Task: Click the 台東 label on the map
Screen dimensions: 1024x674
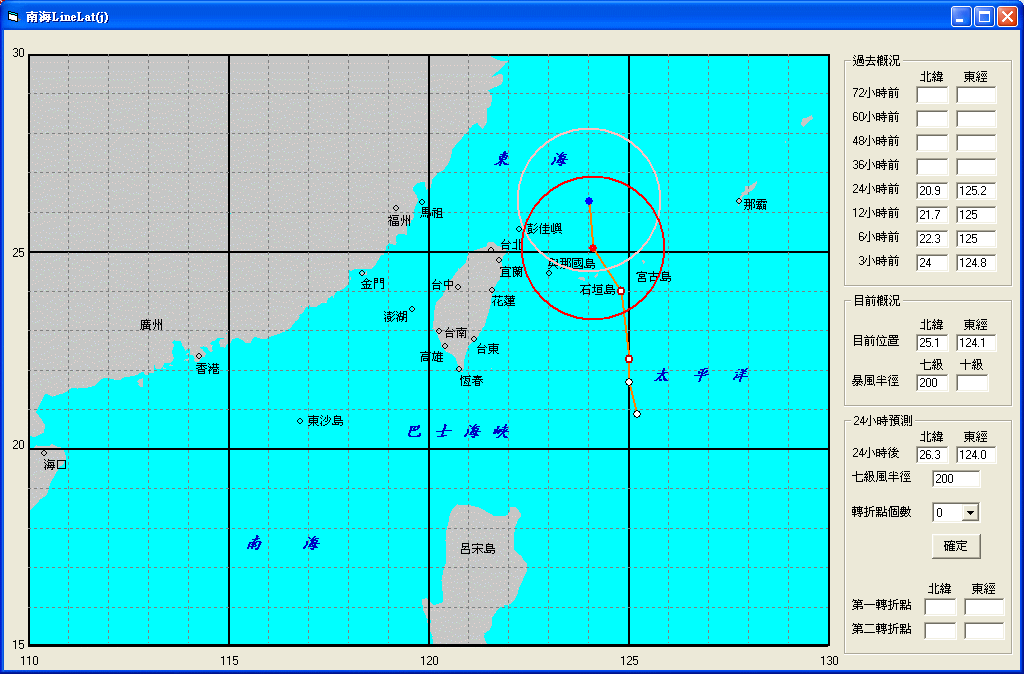Action: click(488, 349)
